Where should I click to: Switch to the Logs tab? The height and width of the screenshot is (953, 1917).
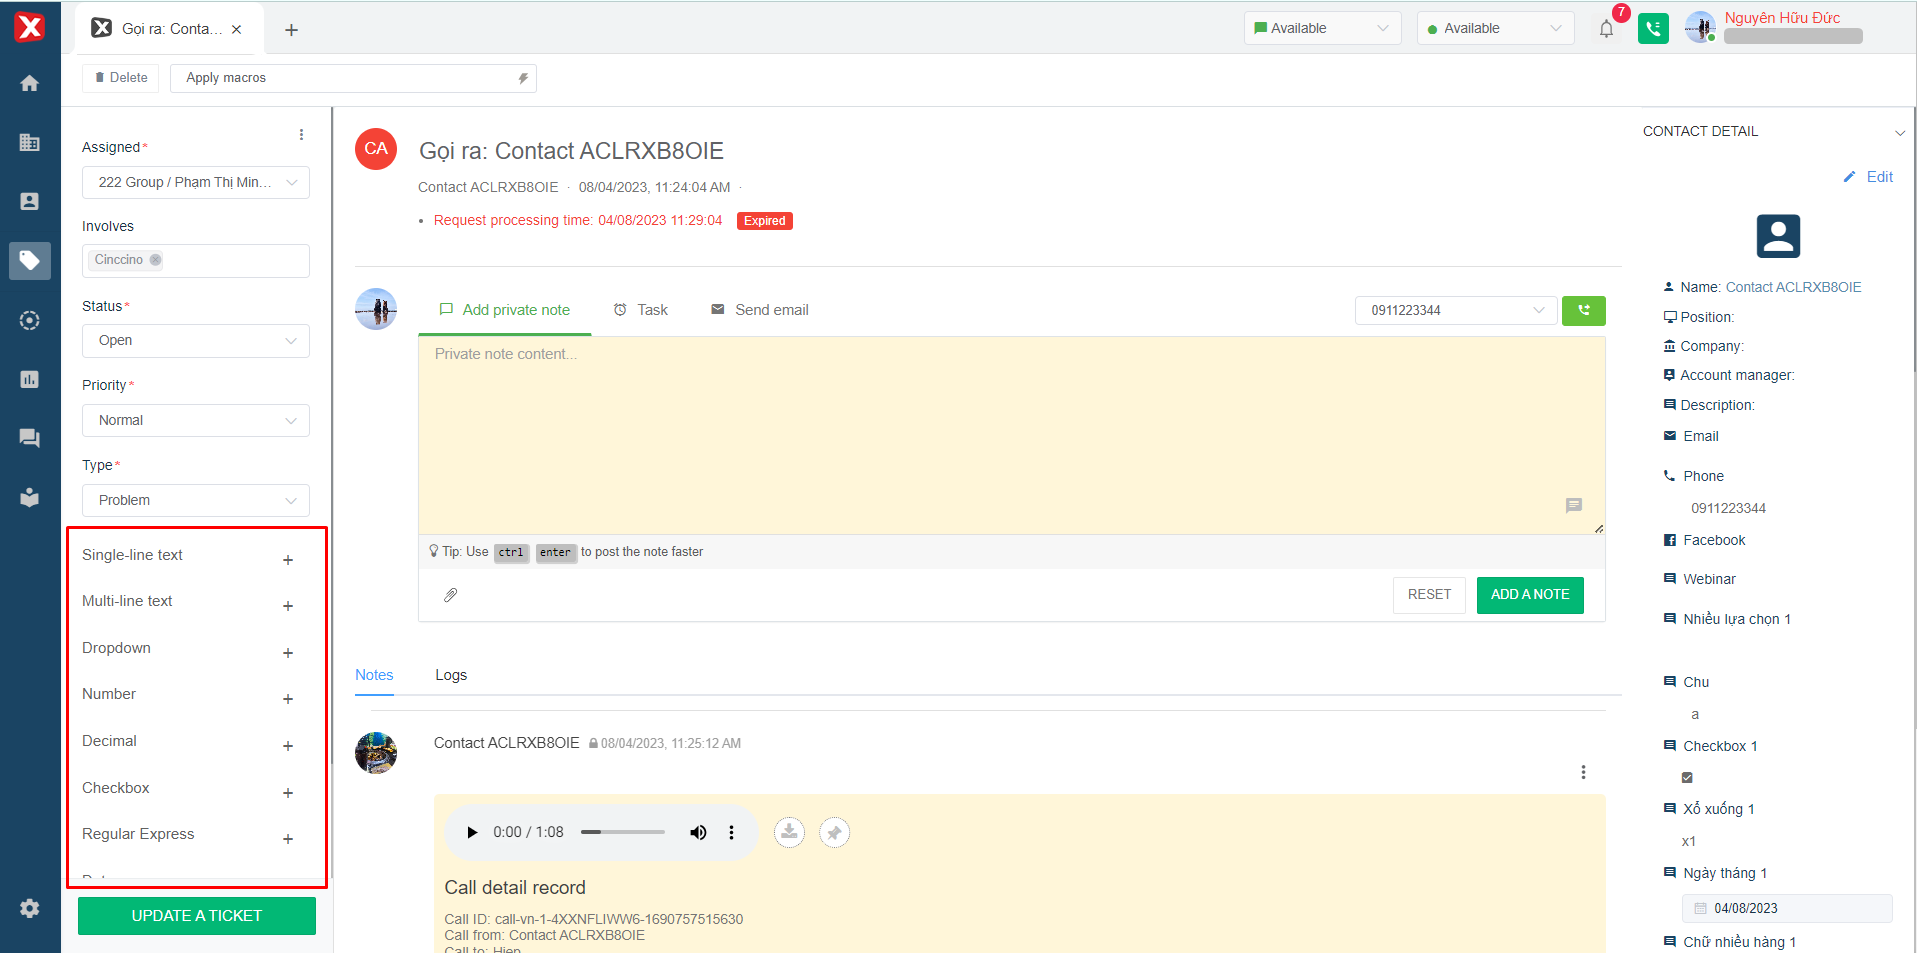pyautogui.click(x=451, y=675)
